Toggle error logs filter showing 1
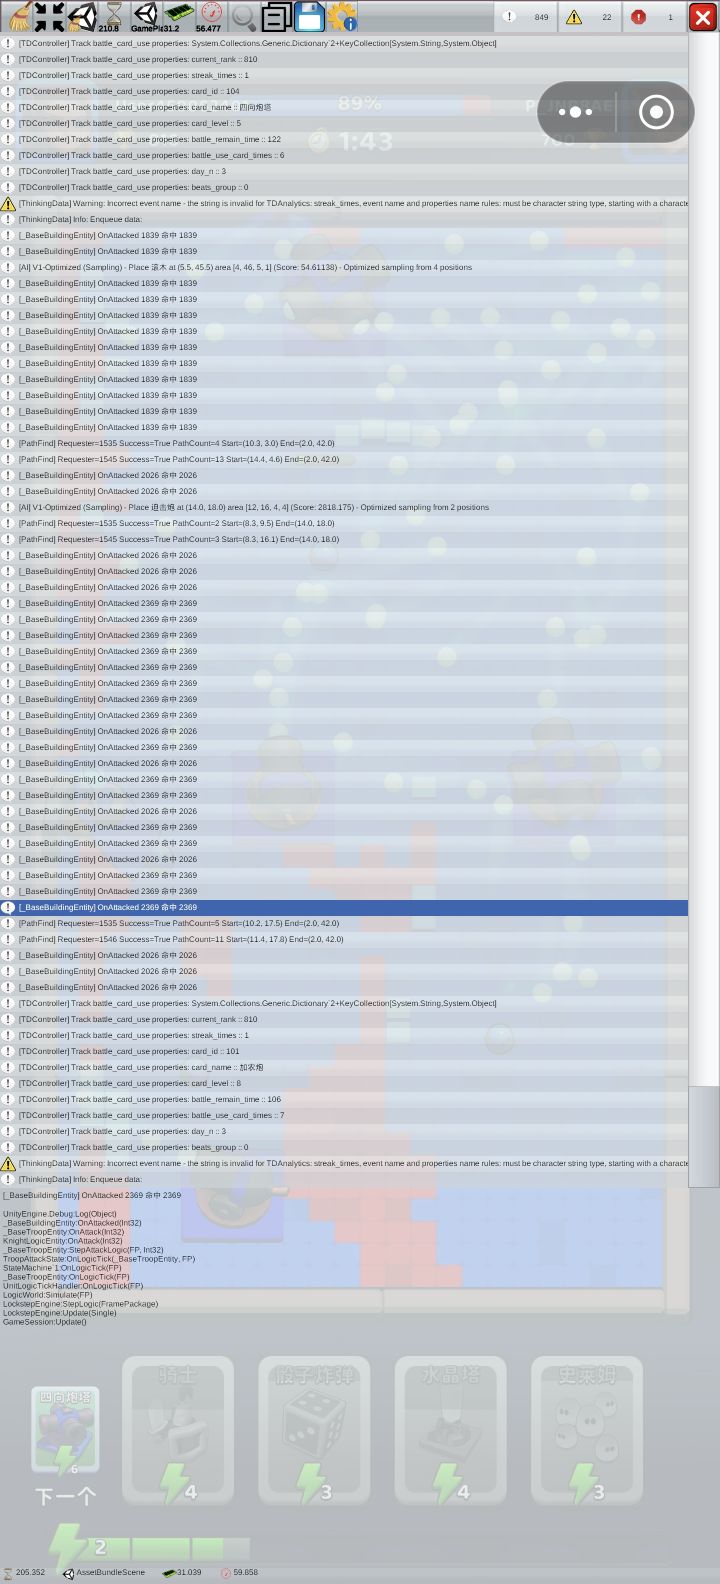Viewport: 720px width, 1584px height. pos(654,17)
